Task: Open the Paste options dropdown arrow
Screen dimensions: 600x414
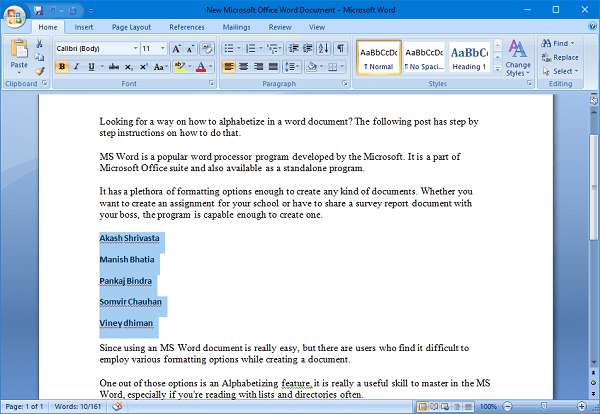Action: 19,73
